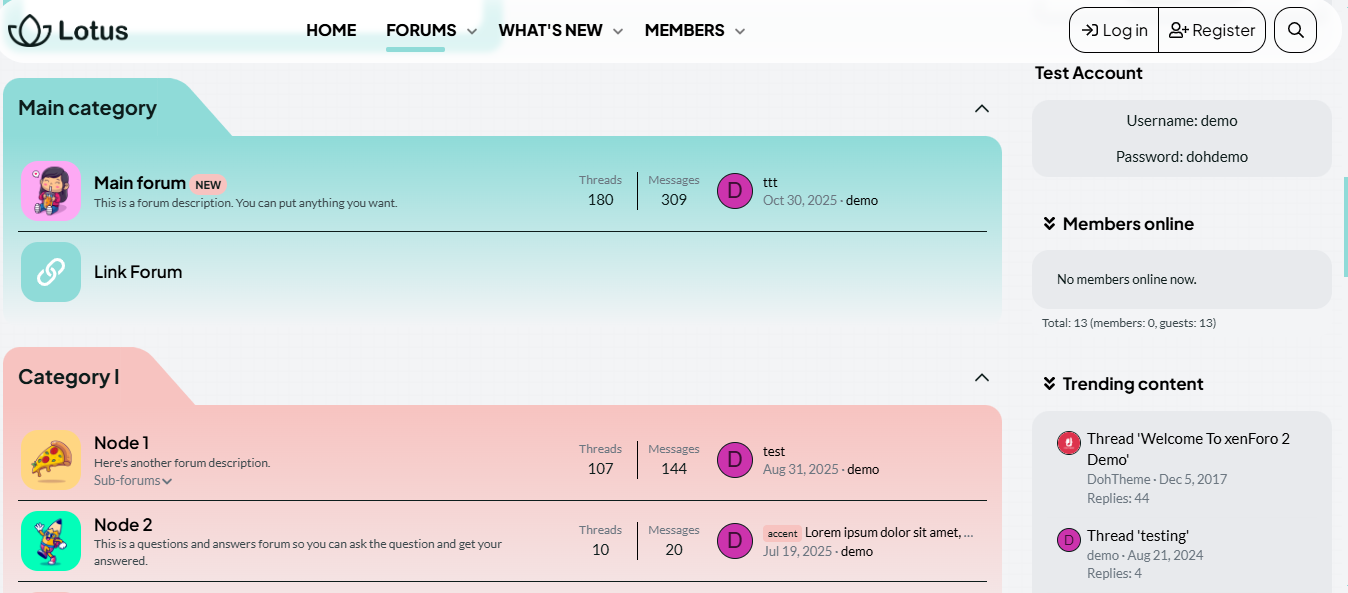The height and width of the screenshot is (593, 1348).
Task: Click the Main forum character icon
Action: pyautogui.click(x=51, y=191)
